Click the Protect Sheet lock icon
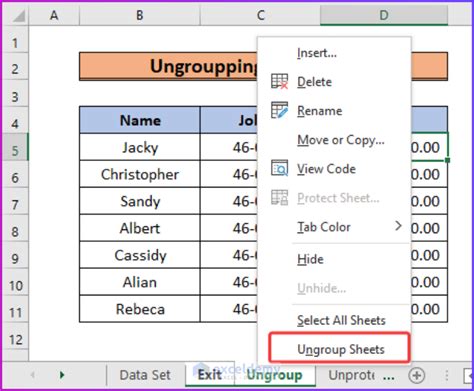This screenshot has height=391, width=474. (279, 198)
